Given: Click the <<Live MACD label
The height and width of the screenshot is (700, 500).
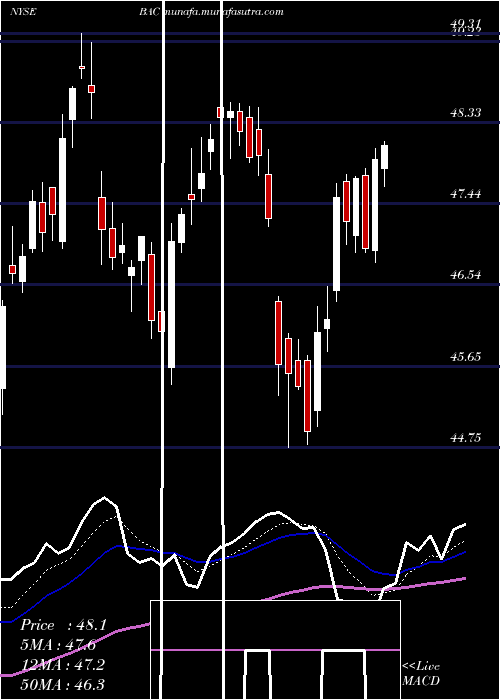Looking at the screenshot, I should pyautogui.click(x=421, y=673).
